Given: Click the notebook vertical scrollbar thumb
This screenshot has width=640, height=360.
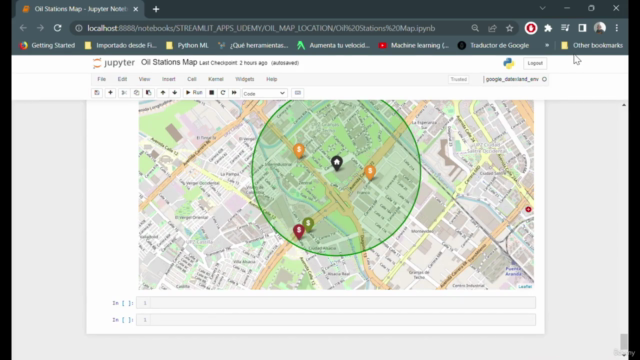Looking at the screenshot, I should pyautogui.click(x=623, y=342).
